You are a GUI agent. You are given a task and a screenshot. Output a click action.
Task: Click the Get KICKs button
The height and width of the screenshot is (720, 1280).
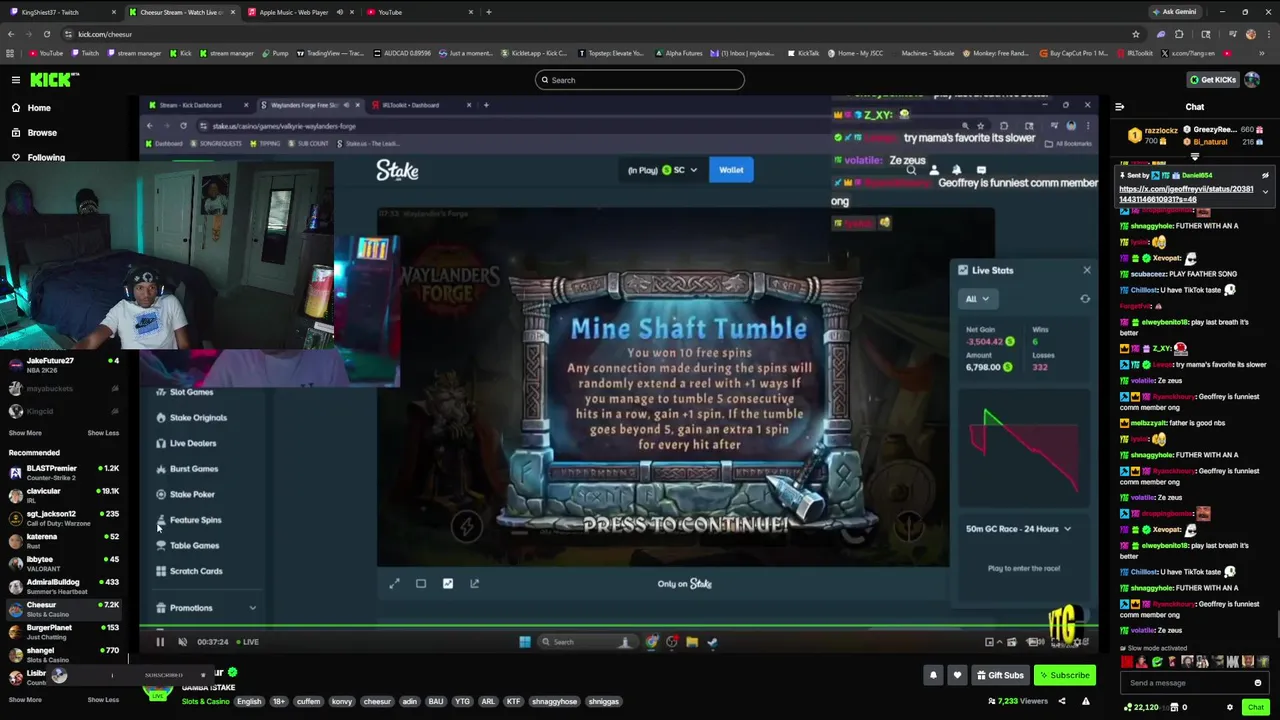pyautogui.click(x=1212, y=80)
